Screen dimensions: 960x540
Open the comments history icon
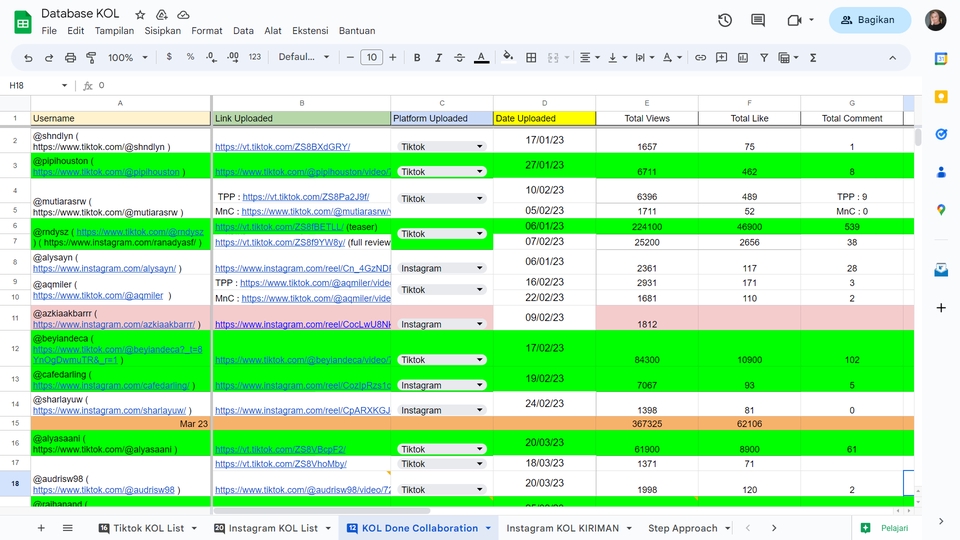coord(758,20)
